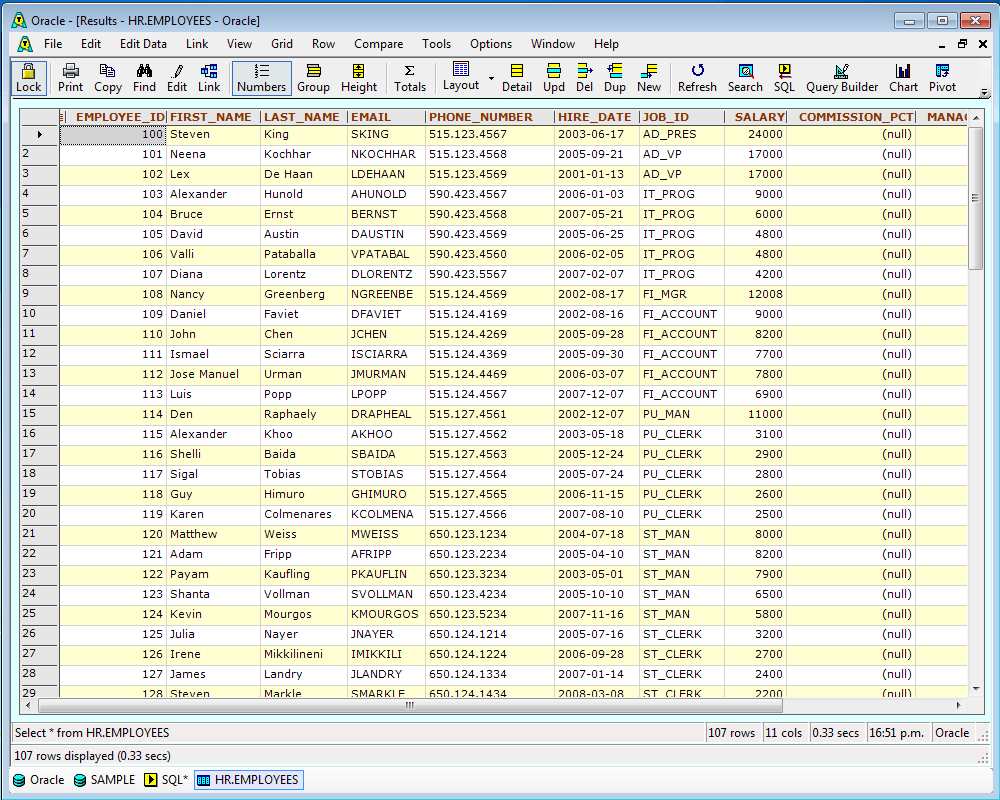Click the Height toolbar icon
The height and width of the screenshot is (800, 1000).
click(359, 78)
